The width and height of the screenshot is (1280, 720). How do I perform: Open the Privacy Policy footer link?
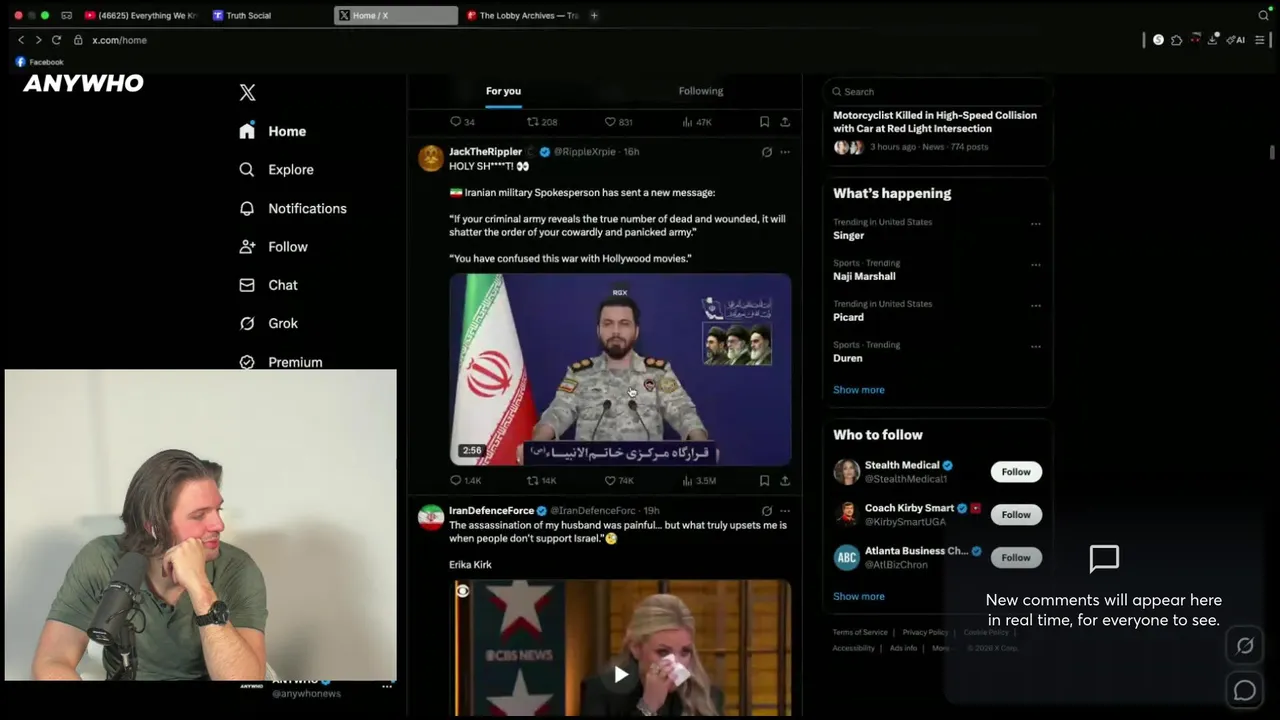coord(925,633)
